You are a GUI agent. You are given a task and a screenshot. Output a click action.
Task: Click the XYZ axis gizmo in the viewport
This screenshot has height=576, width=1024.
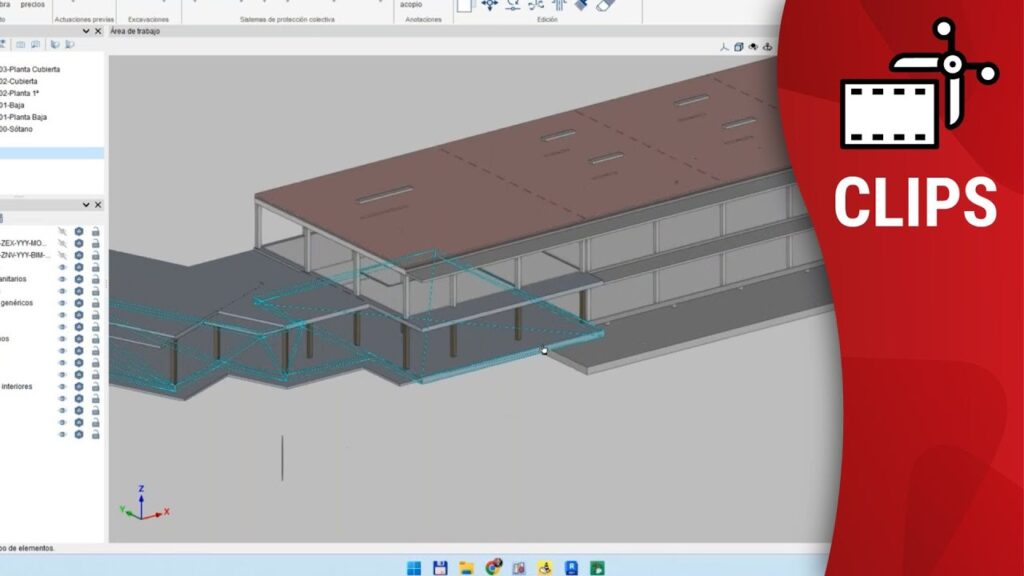pos(143,504)
